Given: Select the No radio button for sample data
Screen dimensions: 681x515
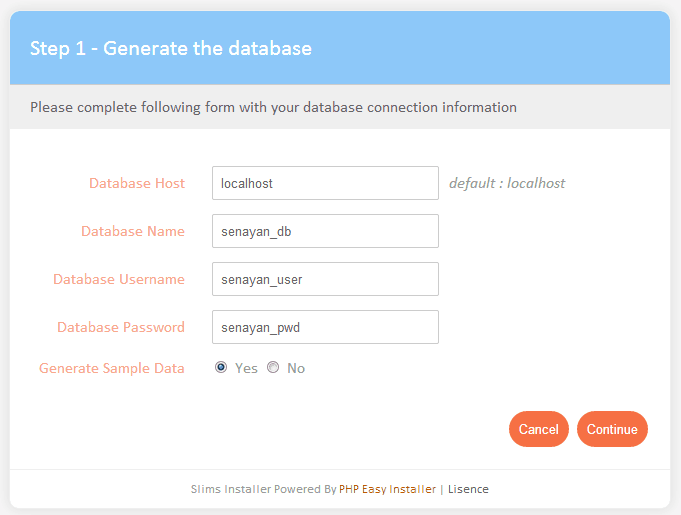Looking at the screenshot, I should click(273, 367).
